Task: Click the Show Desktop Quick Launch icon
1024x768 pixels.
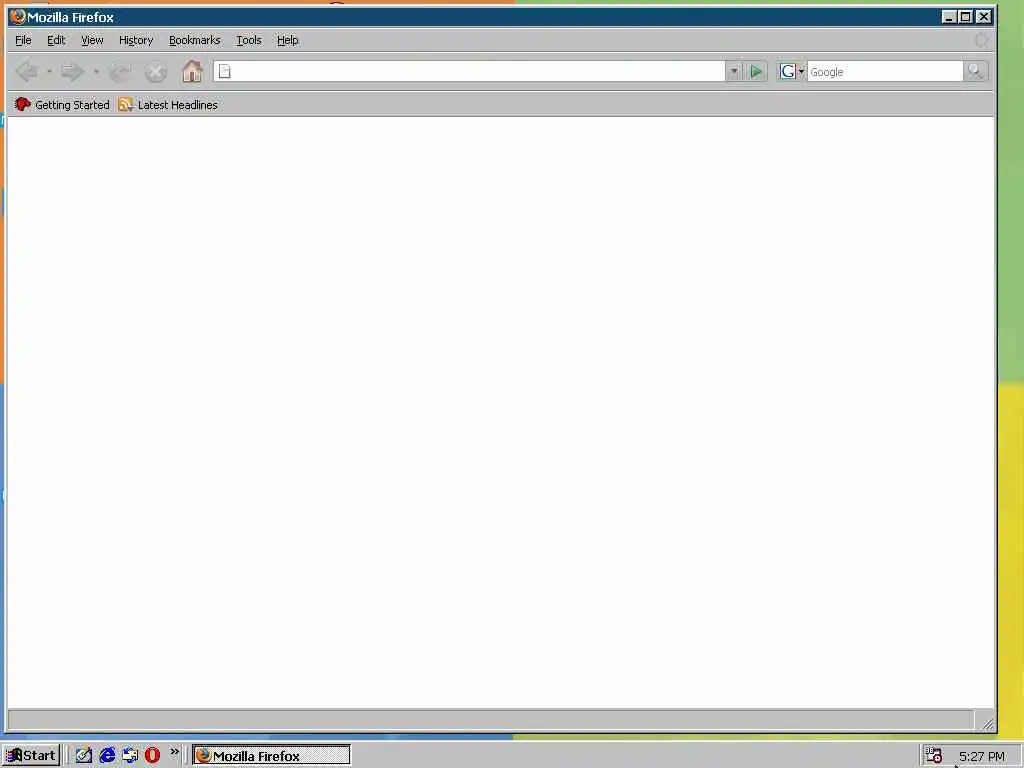Action: [130, 756]
